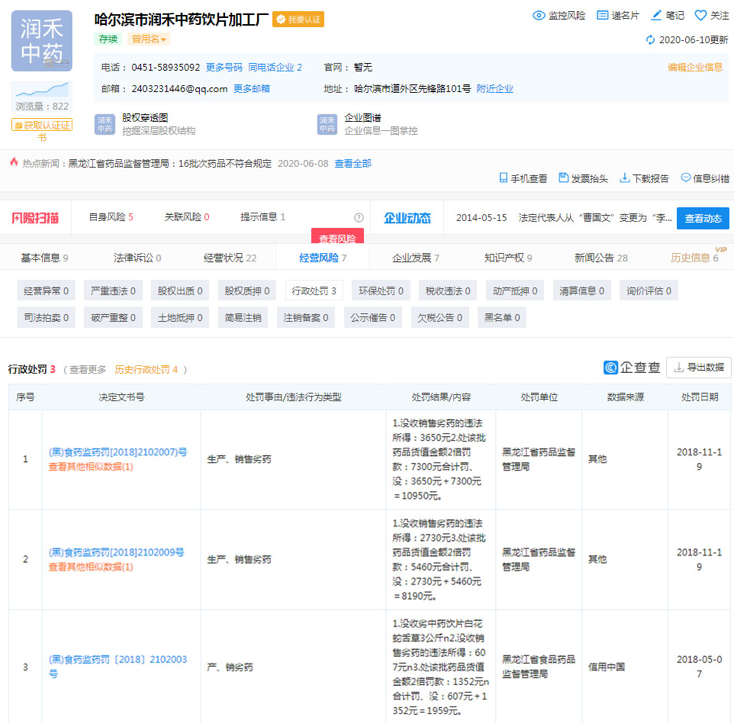Viewport: 734px width, 723px height.
Task: Click the 递名片 card icon
Action: (602, 15)
